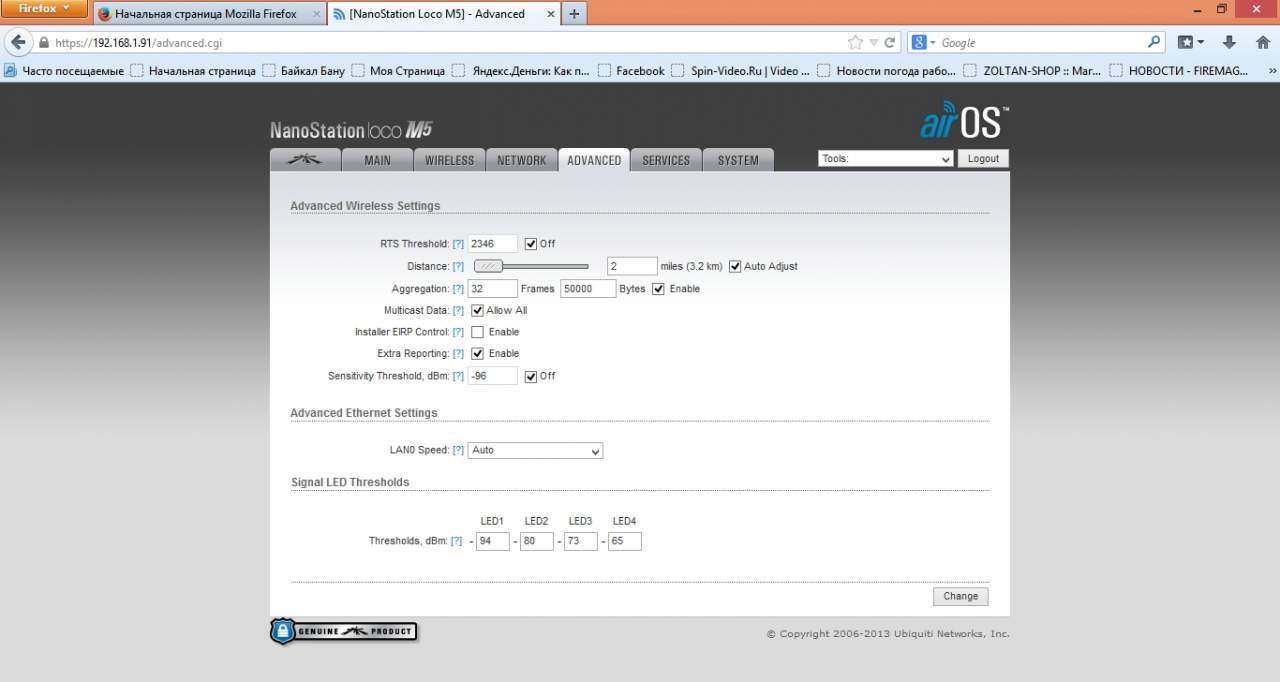The image size is (1280, 682).
Task: Open the SERVICES tab
Action: pyautogui.click(x=666, y=160)
